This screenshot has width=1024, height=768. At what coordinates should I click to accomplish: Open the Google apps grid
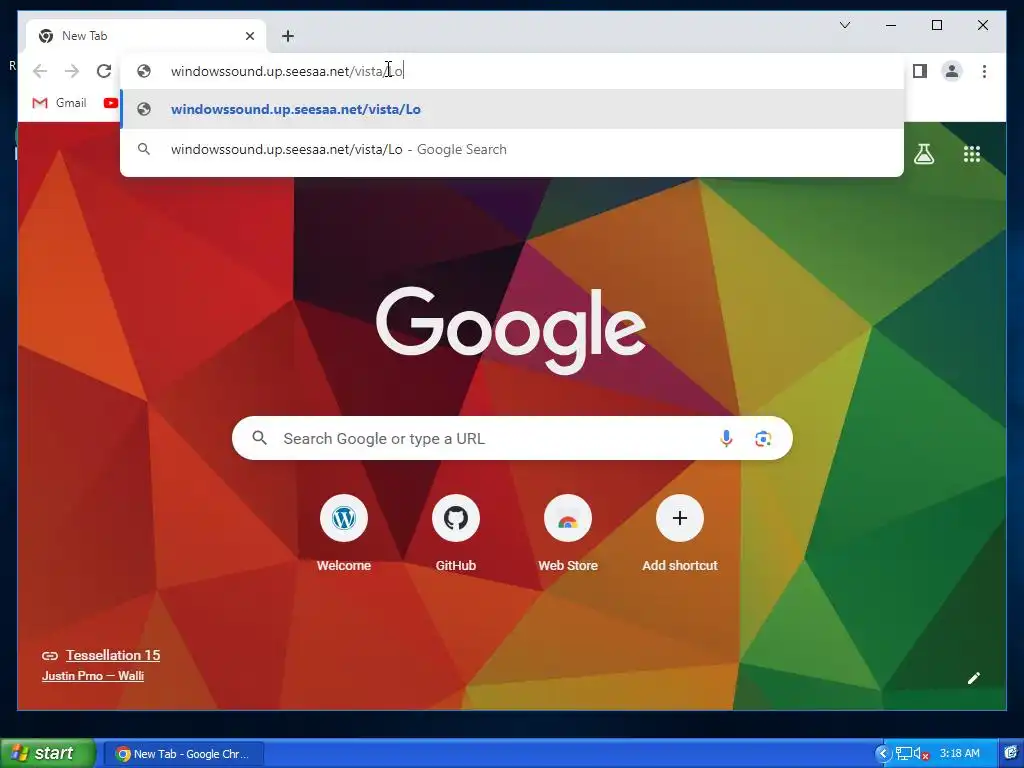click(972, 154)
